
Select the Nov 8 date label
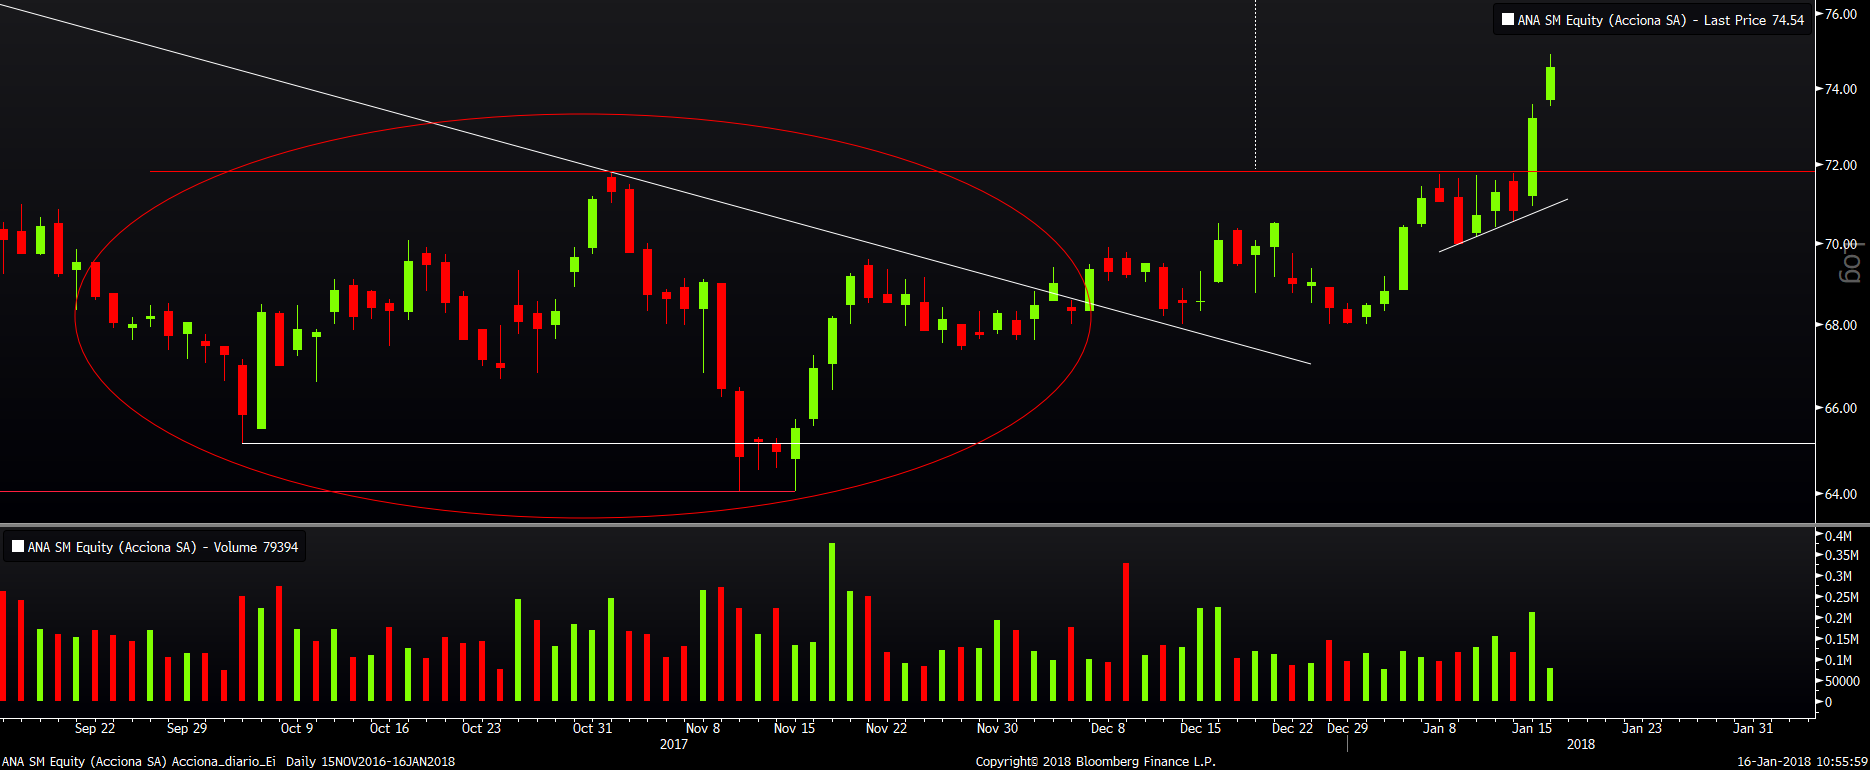pos(703,728)
